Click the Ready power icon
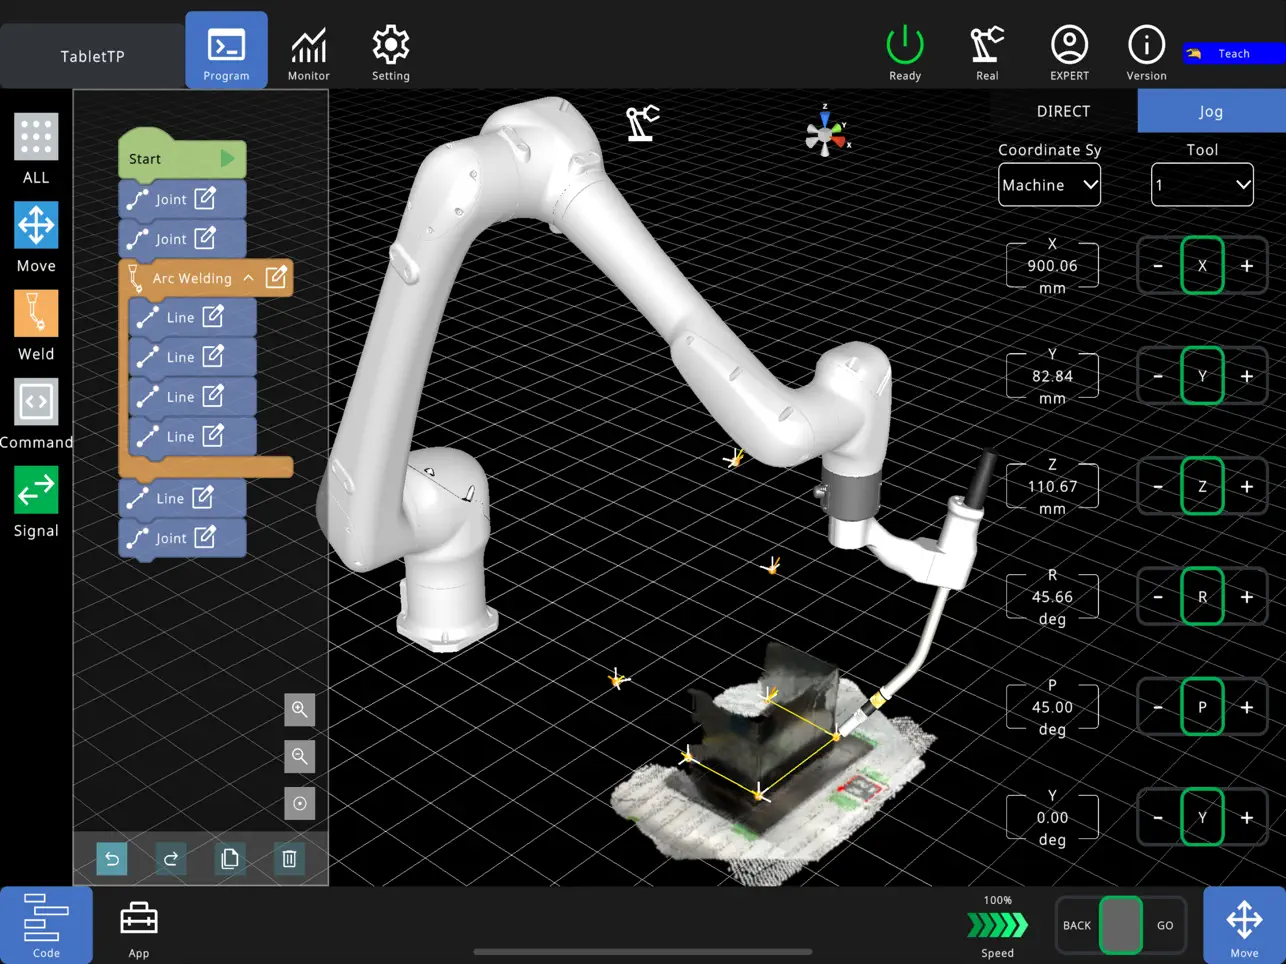Screen dimensions: 1286x964 click(905, 53)
